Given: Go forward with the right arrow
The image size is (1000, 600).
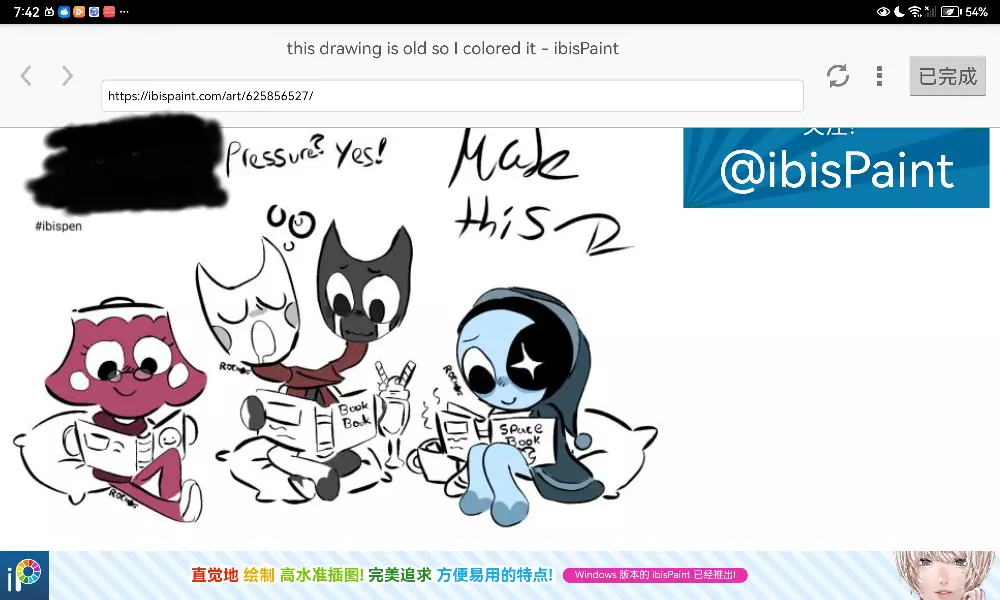Looking at the screenshot, I should (x=67, y=76).
